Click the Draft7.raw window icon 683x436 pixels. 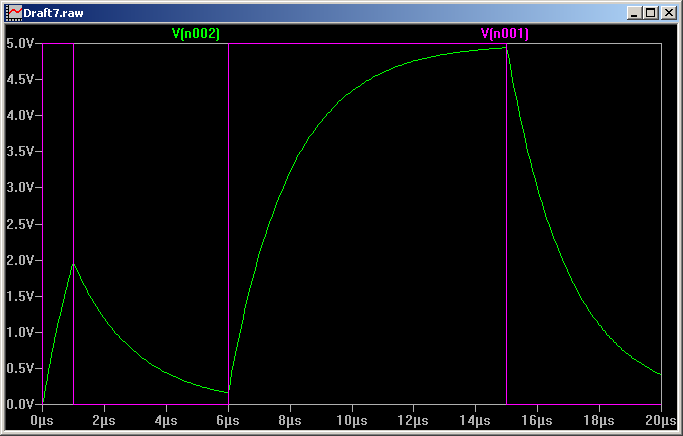[x=14, y=13]
